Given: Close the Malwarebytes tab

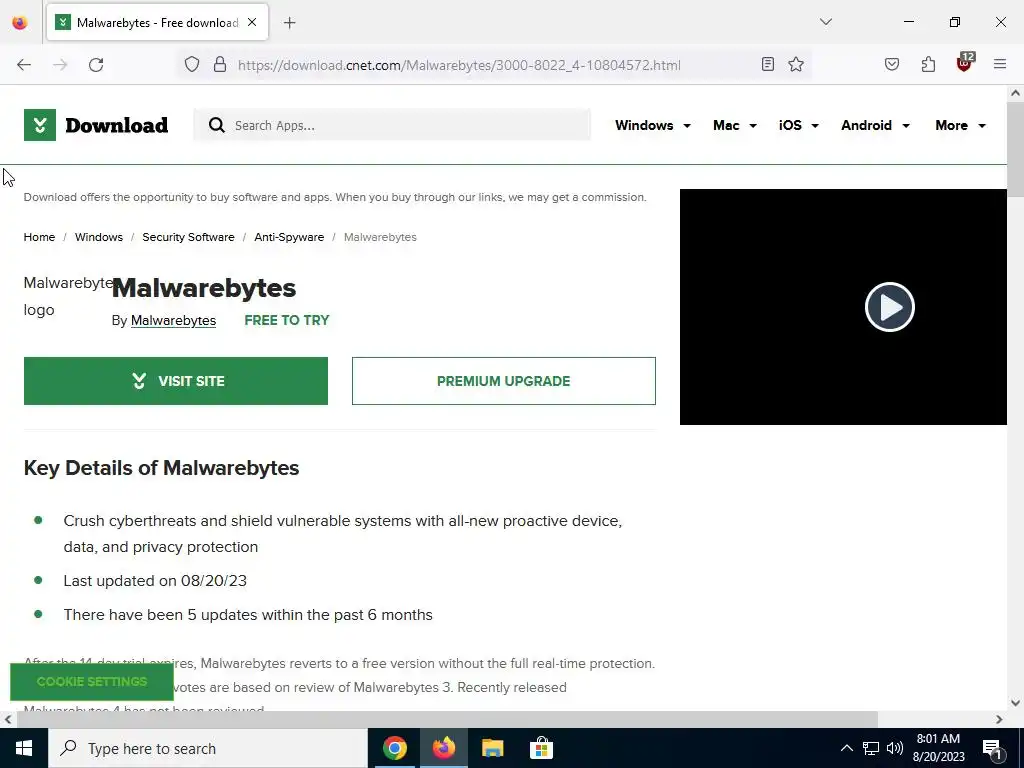Looking at the screenshot, I should (252, 22).
